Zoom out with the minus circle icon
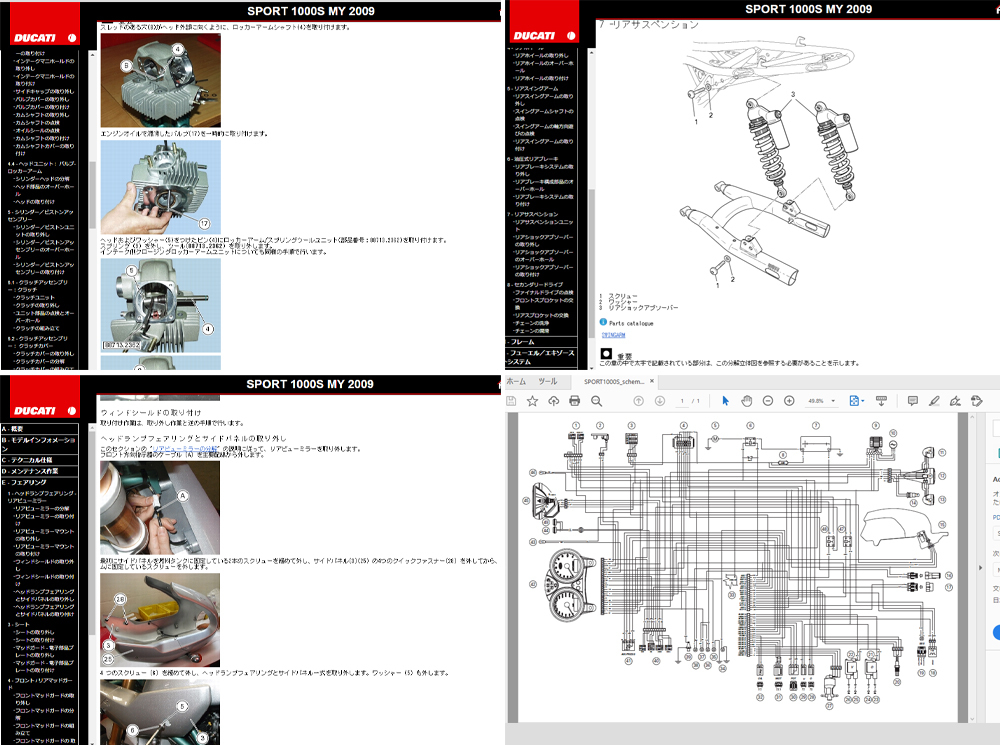Image resolution: width=1000 pixels, height=745 pixels. tap(768, 401)
